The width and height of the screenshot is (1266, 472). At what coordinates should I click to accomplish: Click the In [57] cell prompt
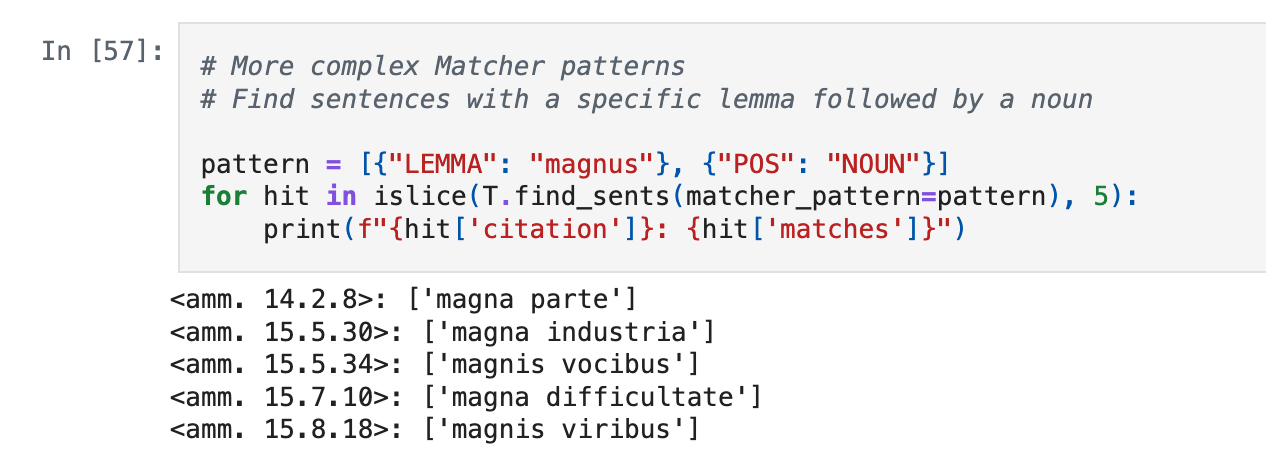click(x=102, y=50)
